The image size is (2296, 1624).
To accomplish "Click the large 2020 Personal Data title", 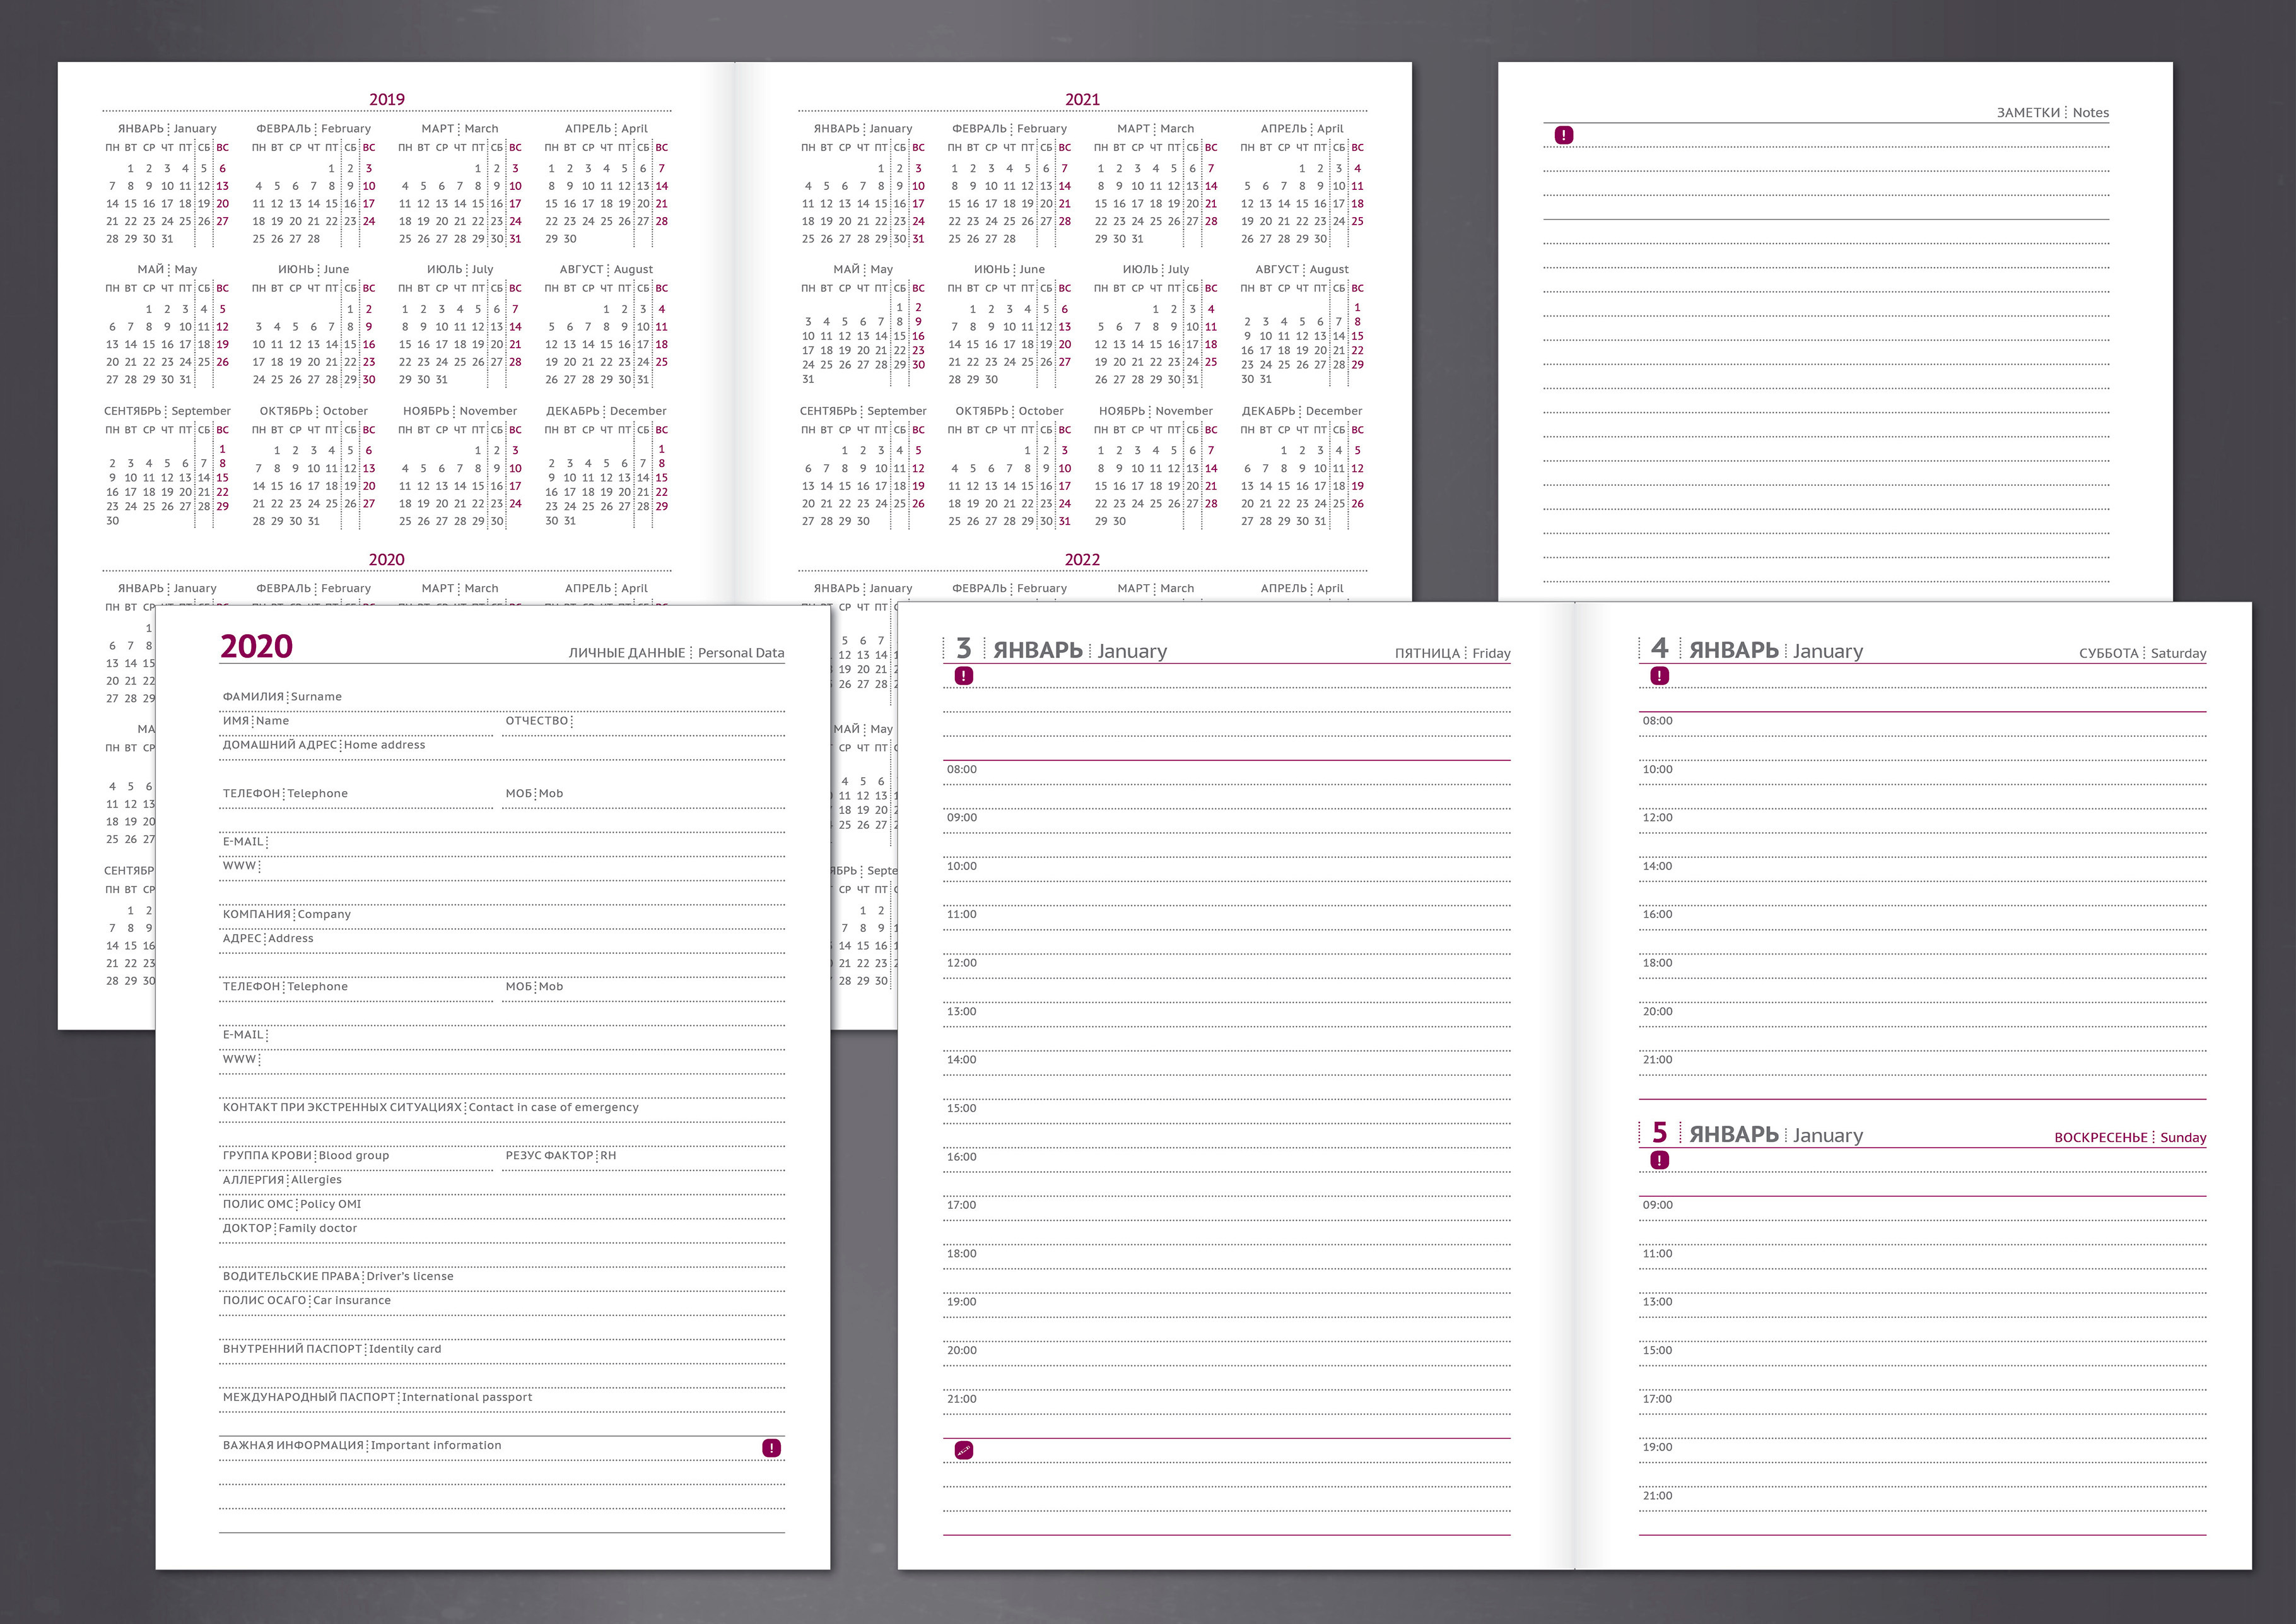I will pyautogui.click(x=256, y=646).
